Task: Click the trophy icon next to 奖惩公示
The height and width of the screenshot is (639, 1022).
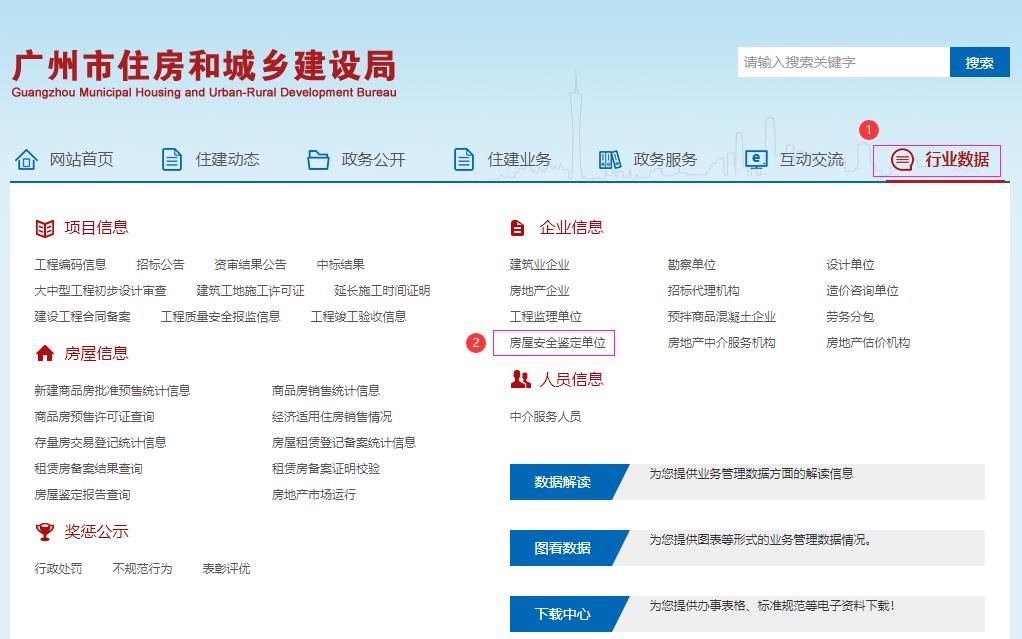Action: coord(45,532)
